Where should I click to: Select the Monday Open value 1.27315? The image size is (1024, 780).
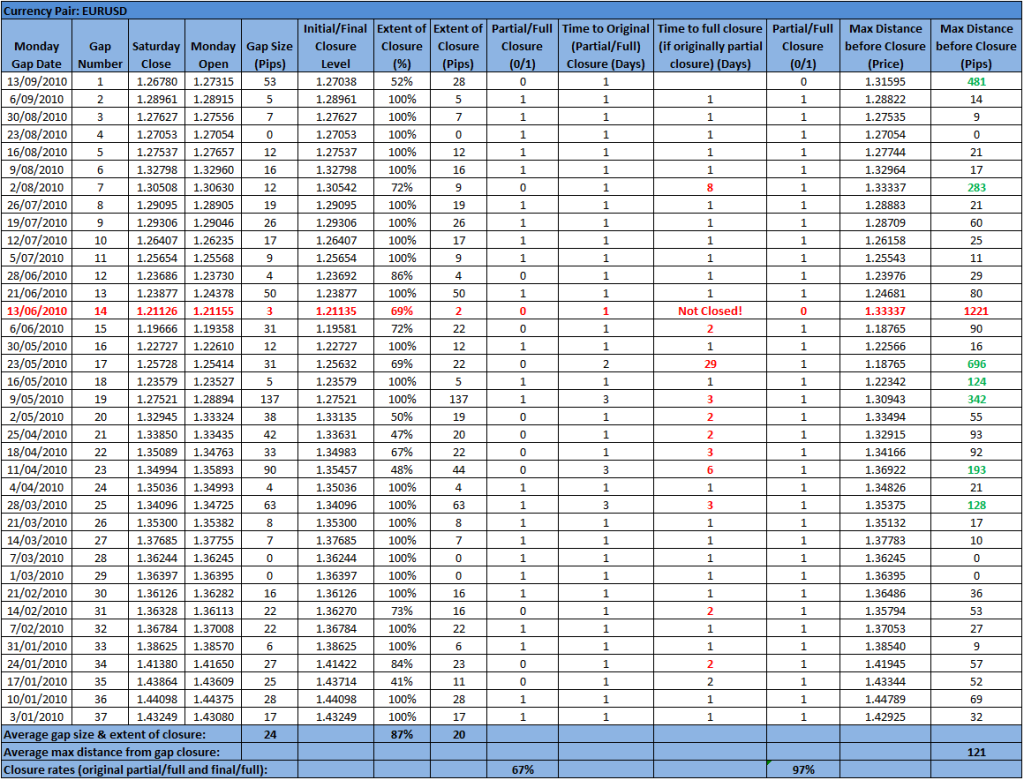(x=213, y=82)
